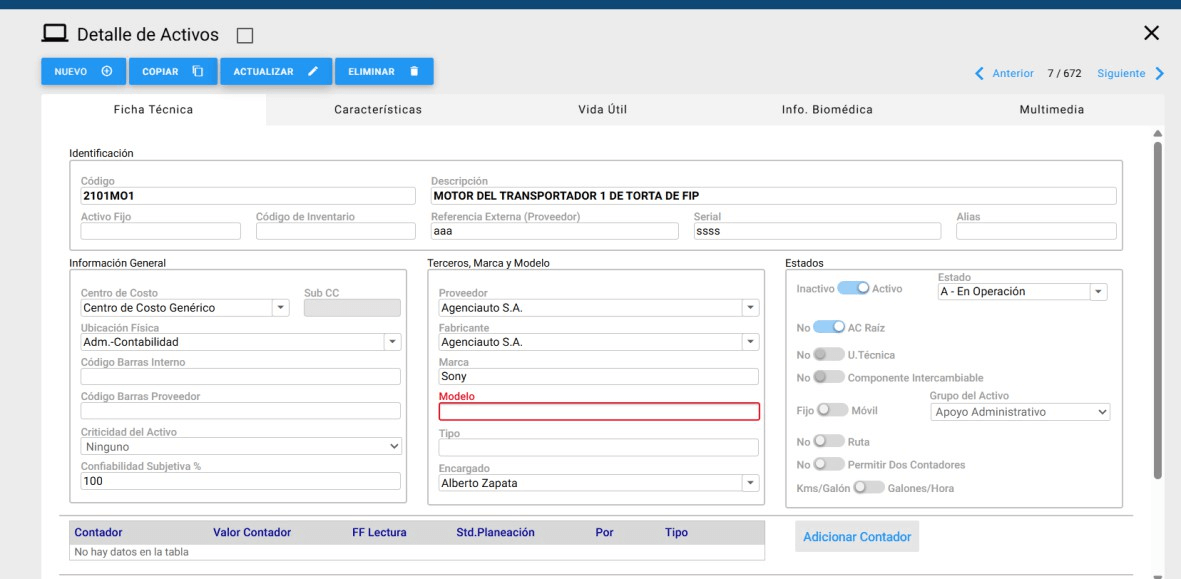Image resolution: width=1181 pixels, height=579 pixels.
Task: Open the Proveedor dropdown
Action: click(750, 307)
